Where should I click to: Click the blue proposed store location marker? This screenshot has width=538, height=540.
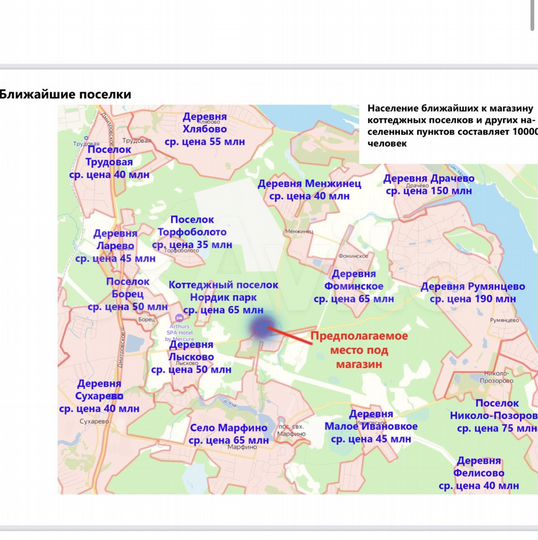[263, 327]
